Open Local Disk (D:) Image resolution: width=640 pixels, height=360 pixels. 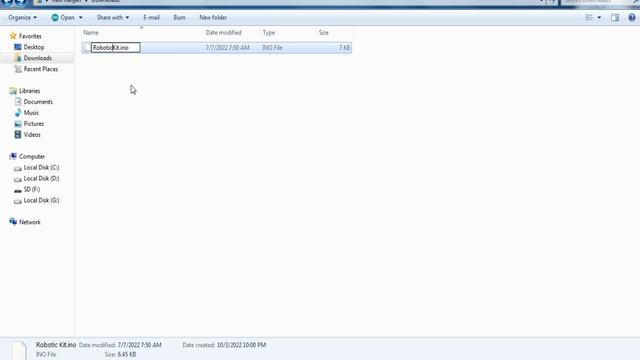41,178
